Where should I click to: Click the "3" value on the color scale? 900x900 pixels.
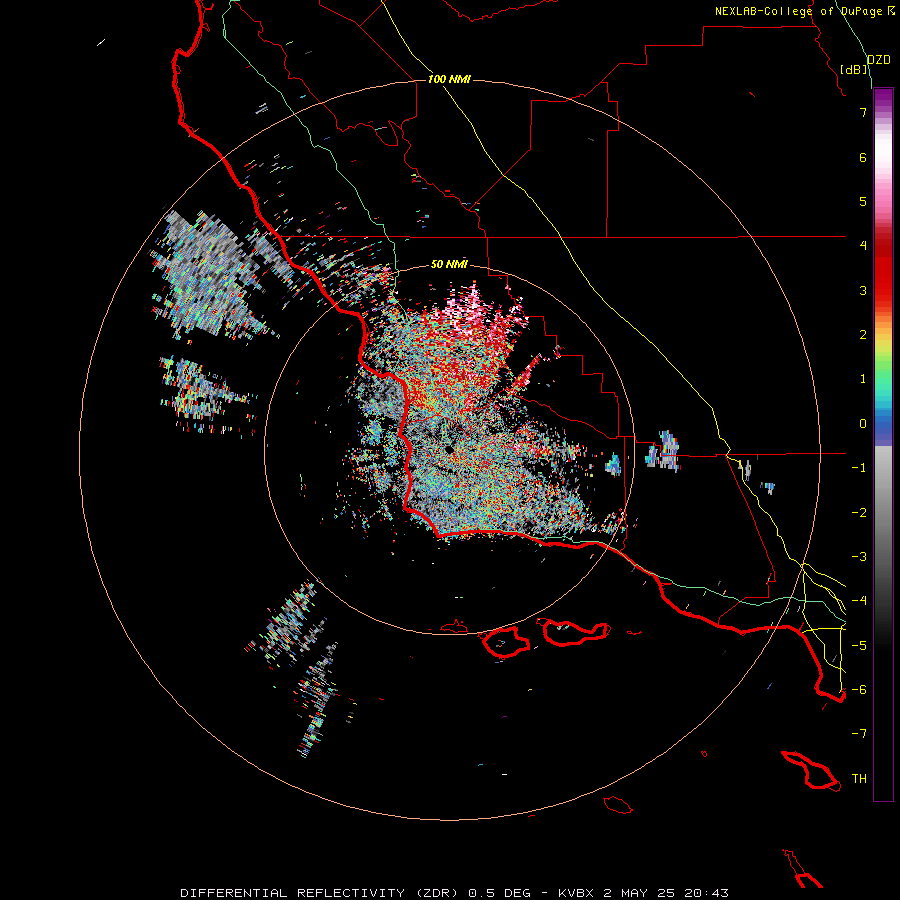(863, 290)
